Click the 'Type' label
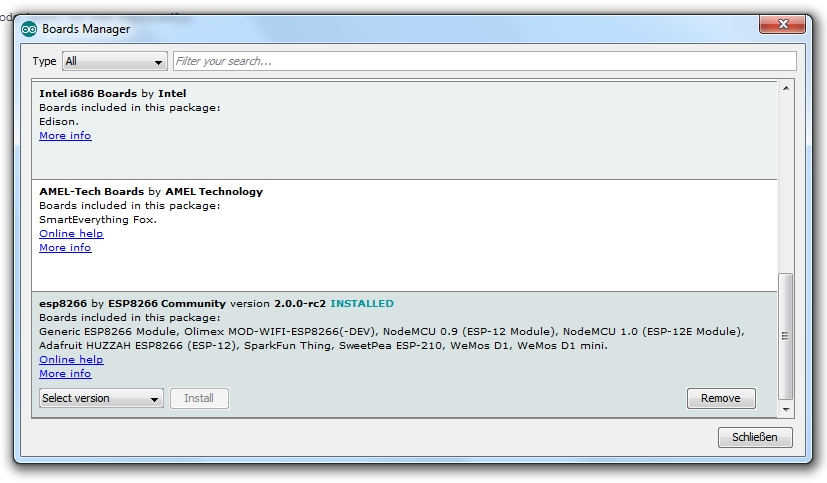This screenshot has width=827, height=483. pos(44,61)
